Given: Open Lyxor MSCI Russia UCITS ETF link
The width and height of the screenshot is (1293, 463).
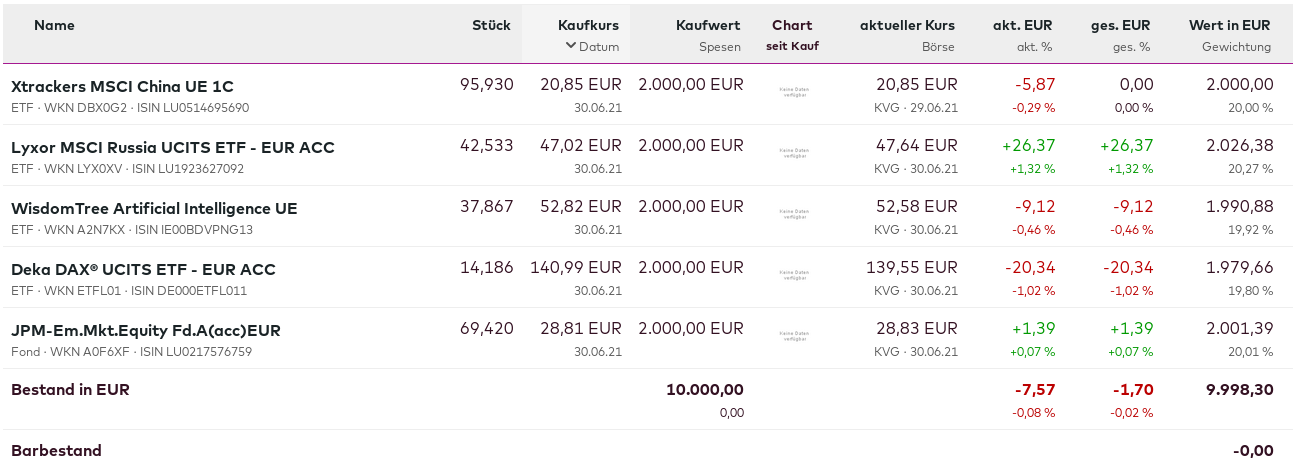Looking at the screenshot, I should click(x=172, y=148).
